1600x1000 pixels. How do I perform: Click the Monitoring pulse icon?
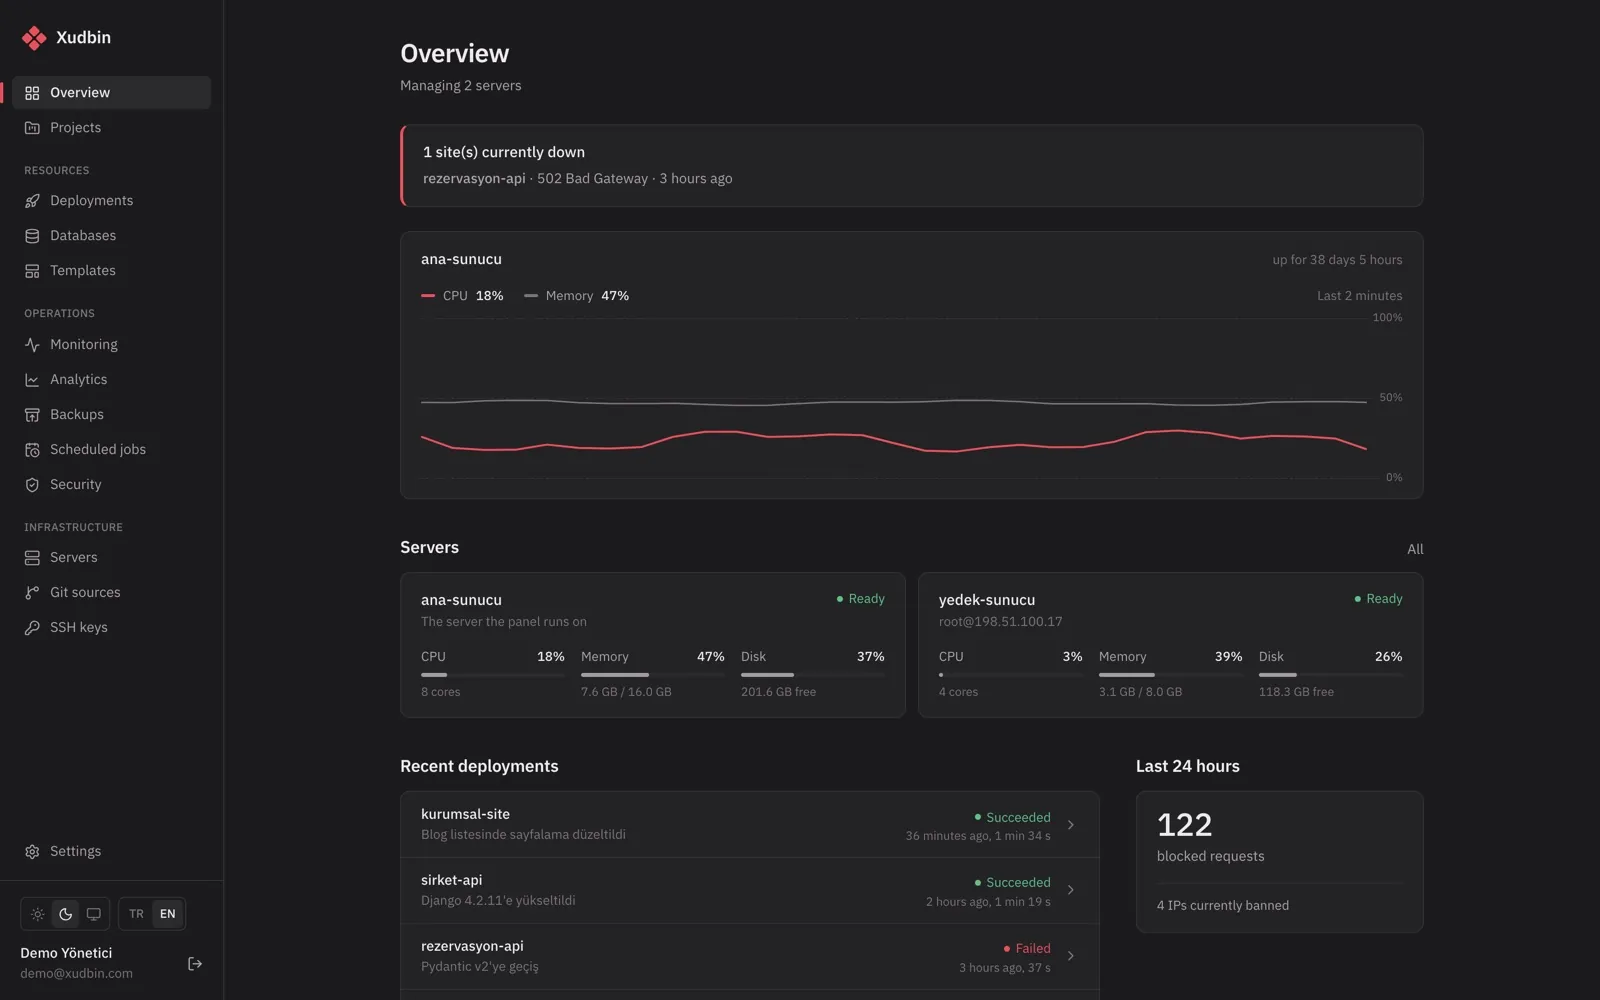[x=32, y=345]
